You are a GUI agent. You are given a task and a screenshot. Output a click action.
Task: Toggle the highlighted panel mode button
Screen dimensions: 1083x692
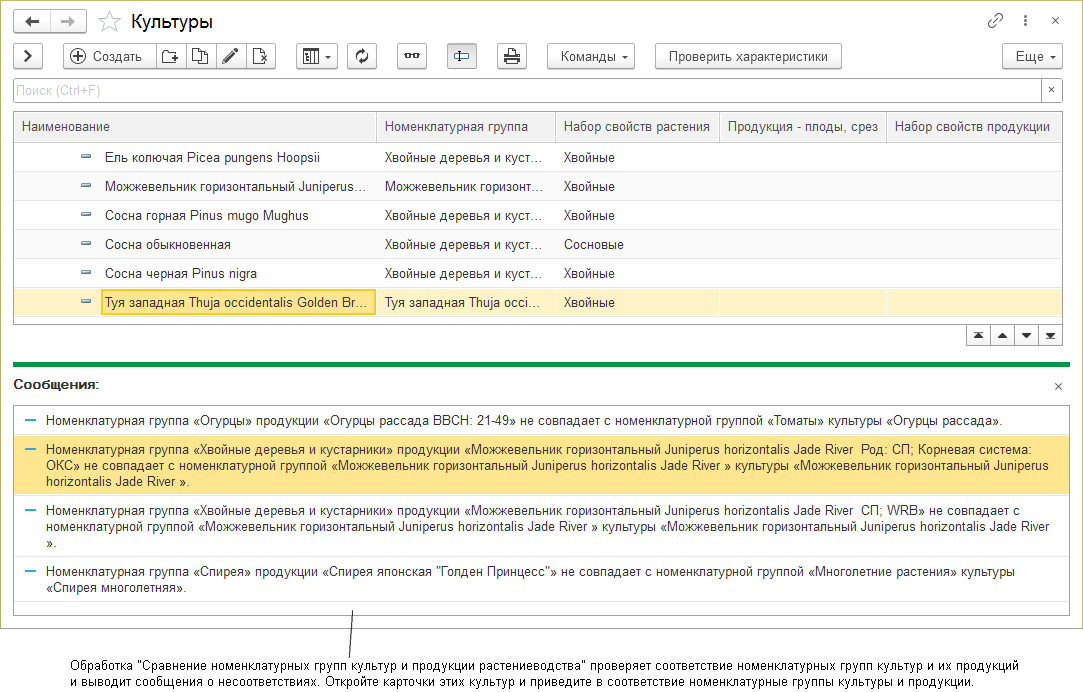pyautogui.click(x=461, y=56)
